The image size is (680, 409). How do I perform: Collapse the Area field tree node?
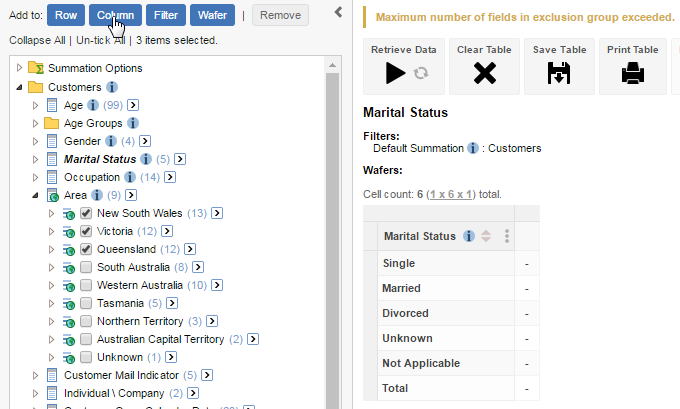[36, 196]
